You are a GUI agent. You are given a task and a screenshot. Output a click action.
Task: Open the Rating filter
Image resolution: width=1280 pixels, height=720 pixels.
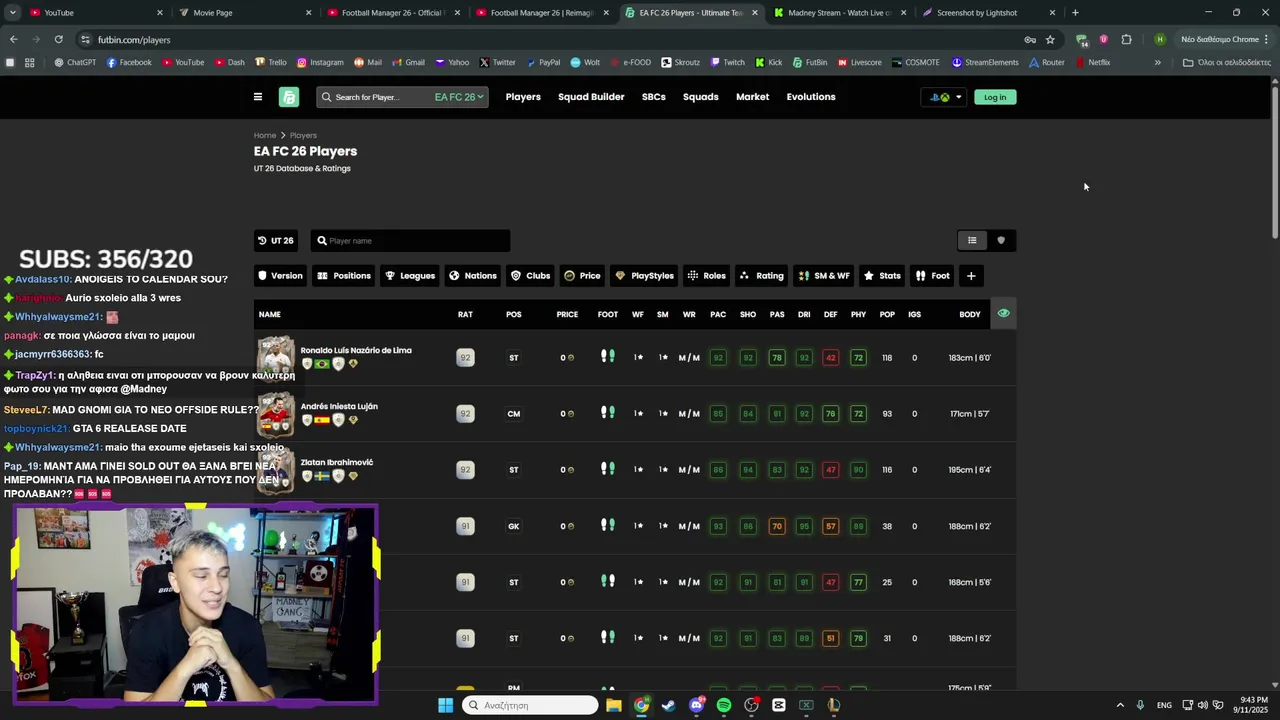tap(762, 276)
